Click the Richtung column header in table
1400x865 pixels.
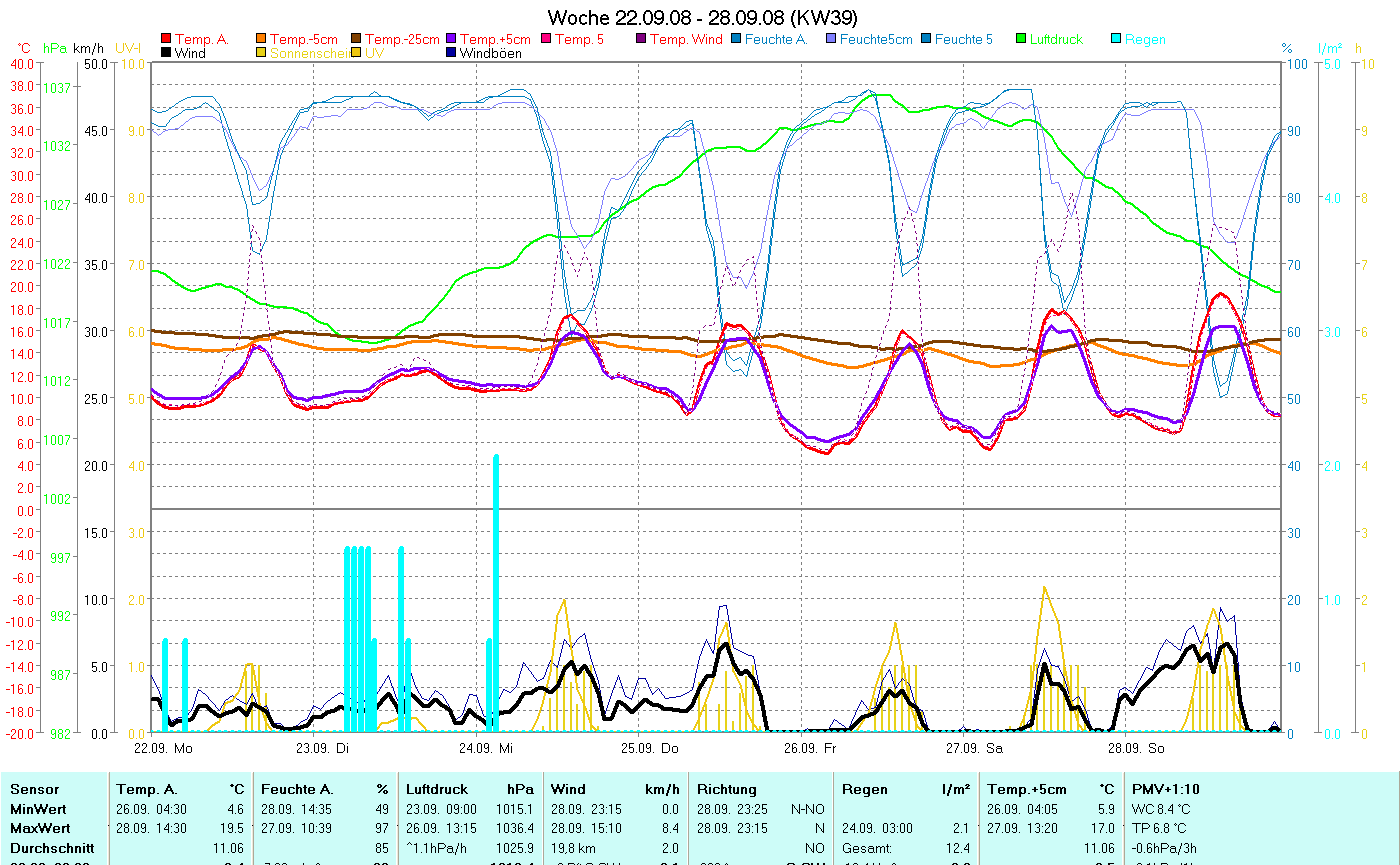click(726, 789)
